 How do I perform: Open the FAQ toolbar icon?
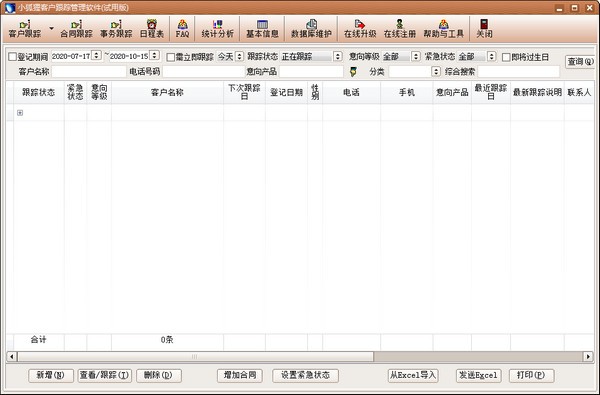(182, 29)
